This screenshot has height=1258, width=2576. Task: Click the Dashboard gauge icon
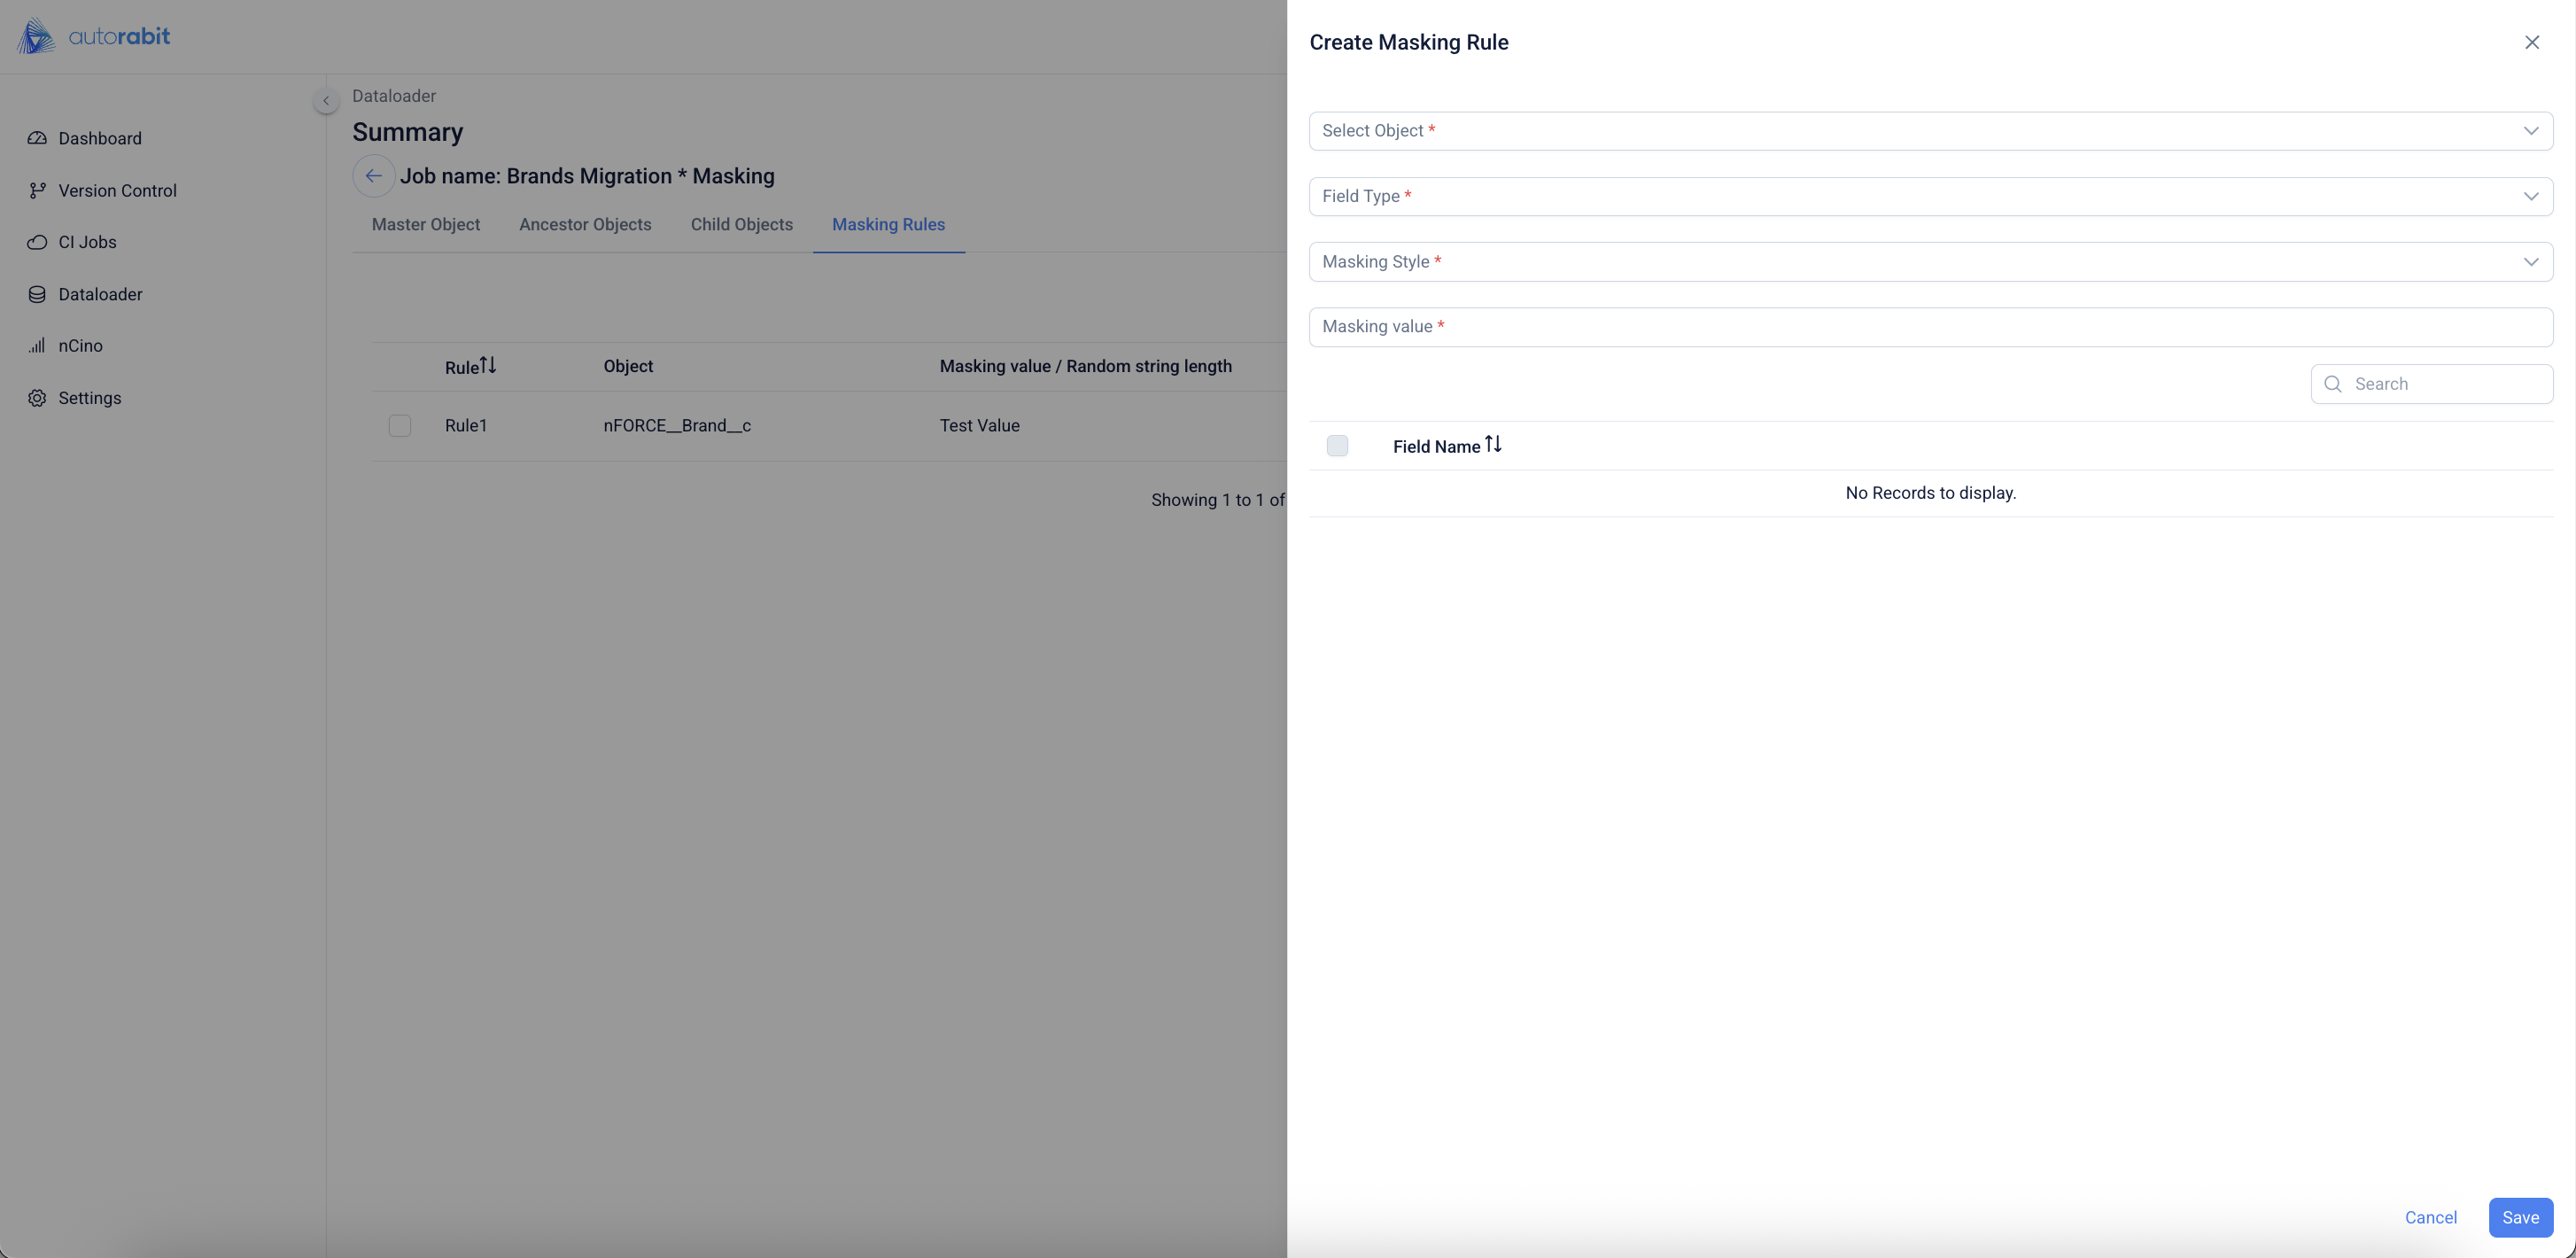coord(37,138)
